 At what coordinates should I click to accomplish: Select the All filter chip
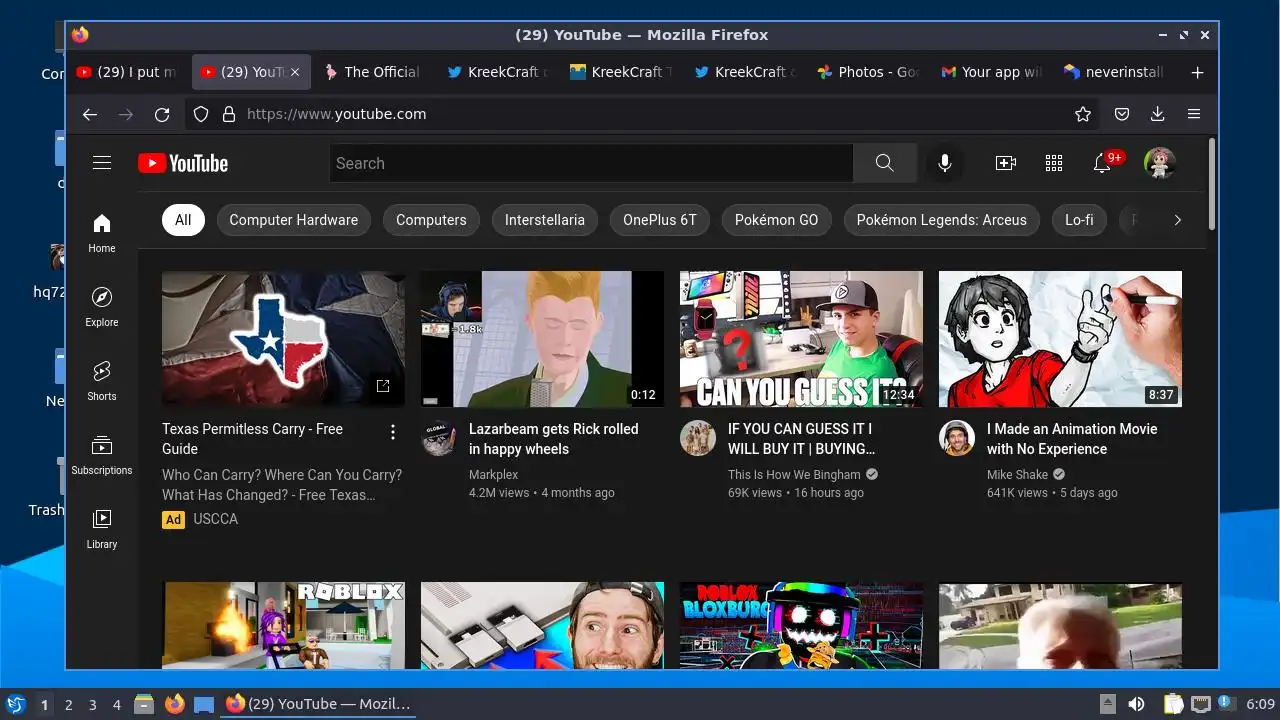pyautogui.click(x=183, y=220)
